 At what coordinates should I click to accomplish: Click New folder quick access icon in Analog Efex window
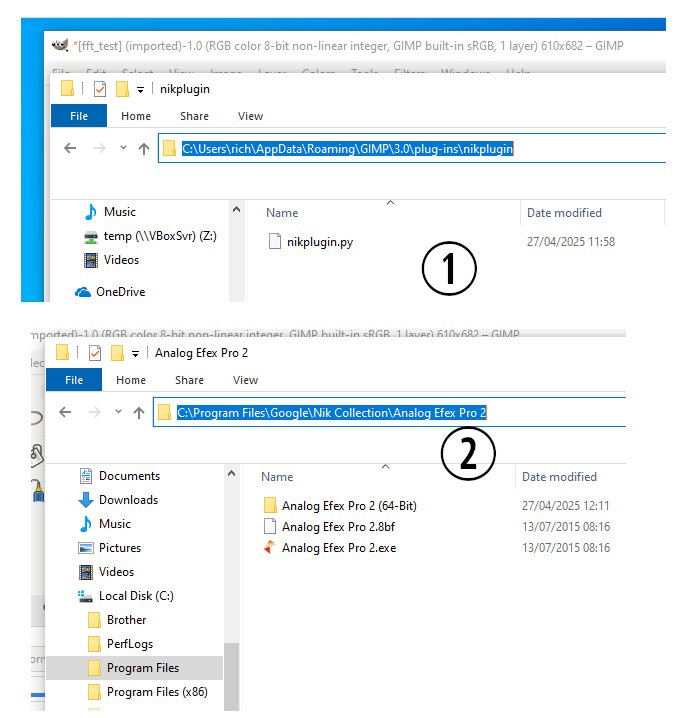coord(117,353)
